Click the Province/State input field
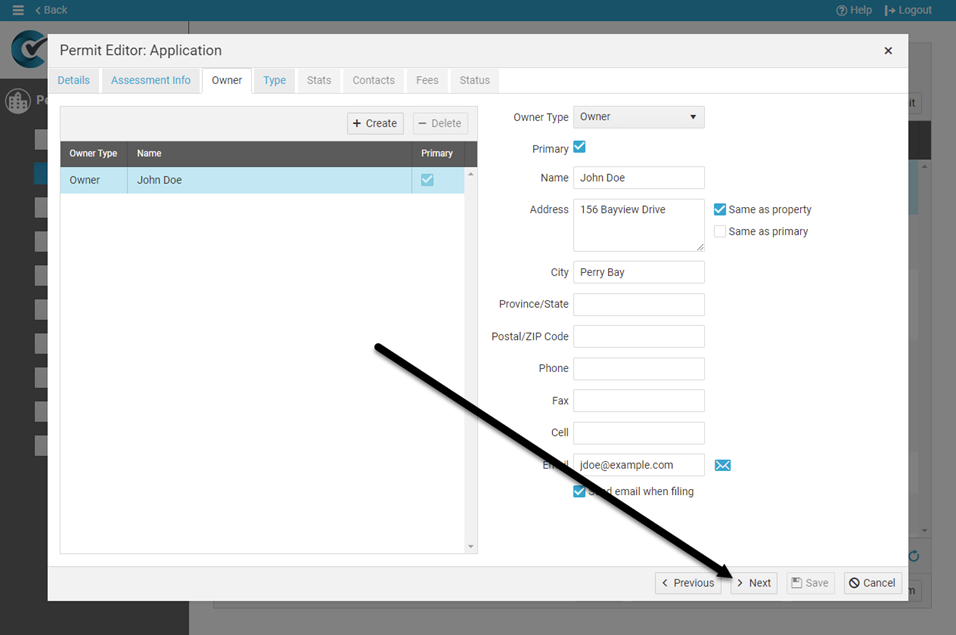The image size is (956, 635). (638, 304)
